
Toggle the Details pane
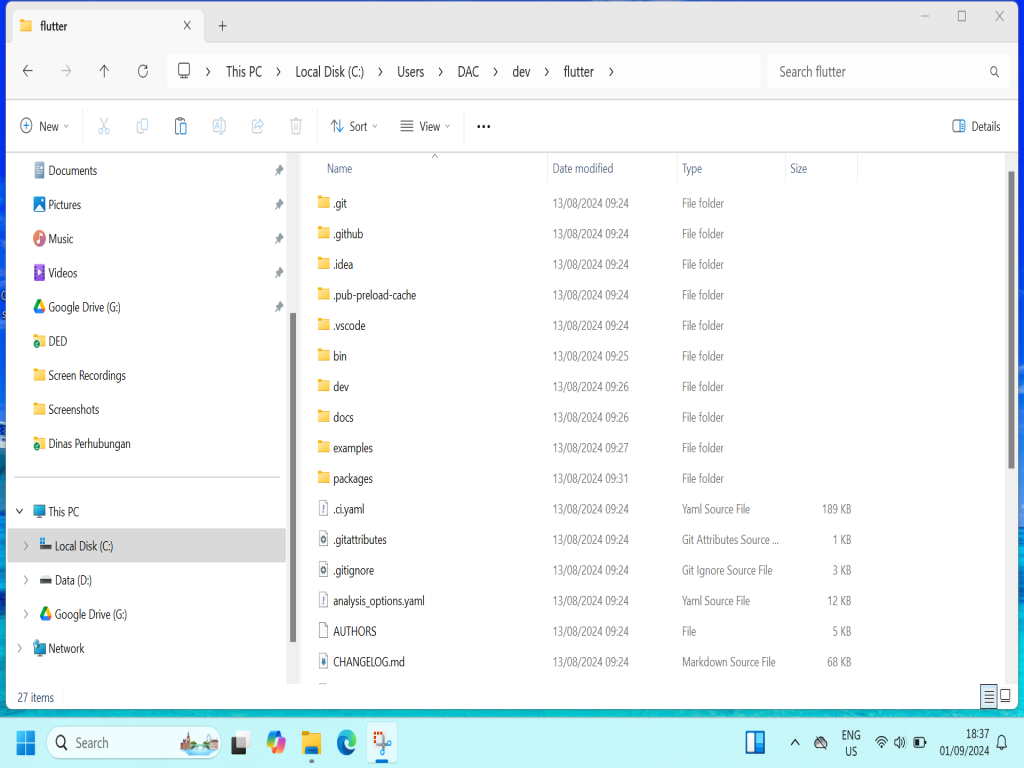[x=976, y=126]
